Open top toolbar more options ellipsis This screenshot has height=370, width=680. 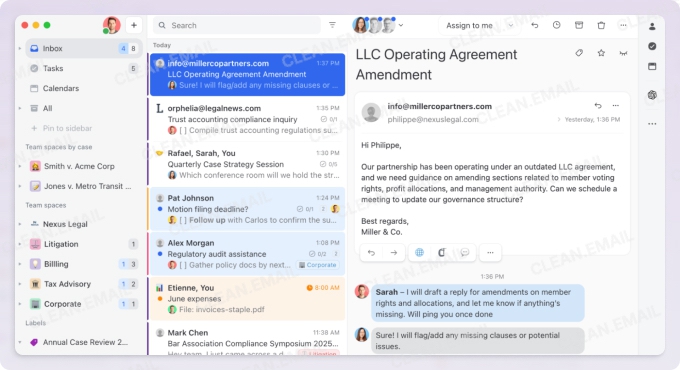point(623,26)
